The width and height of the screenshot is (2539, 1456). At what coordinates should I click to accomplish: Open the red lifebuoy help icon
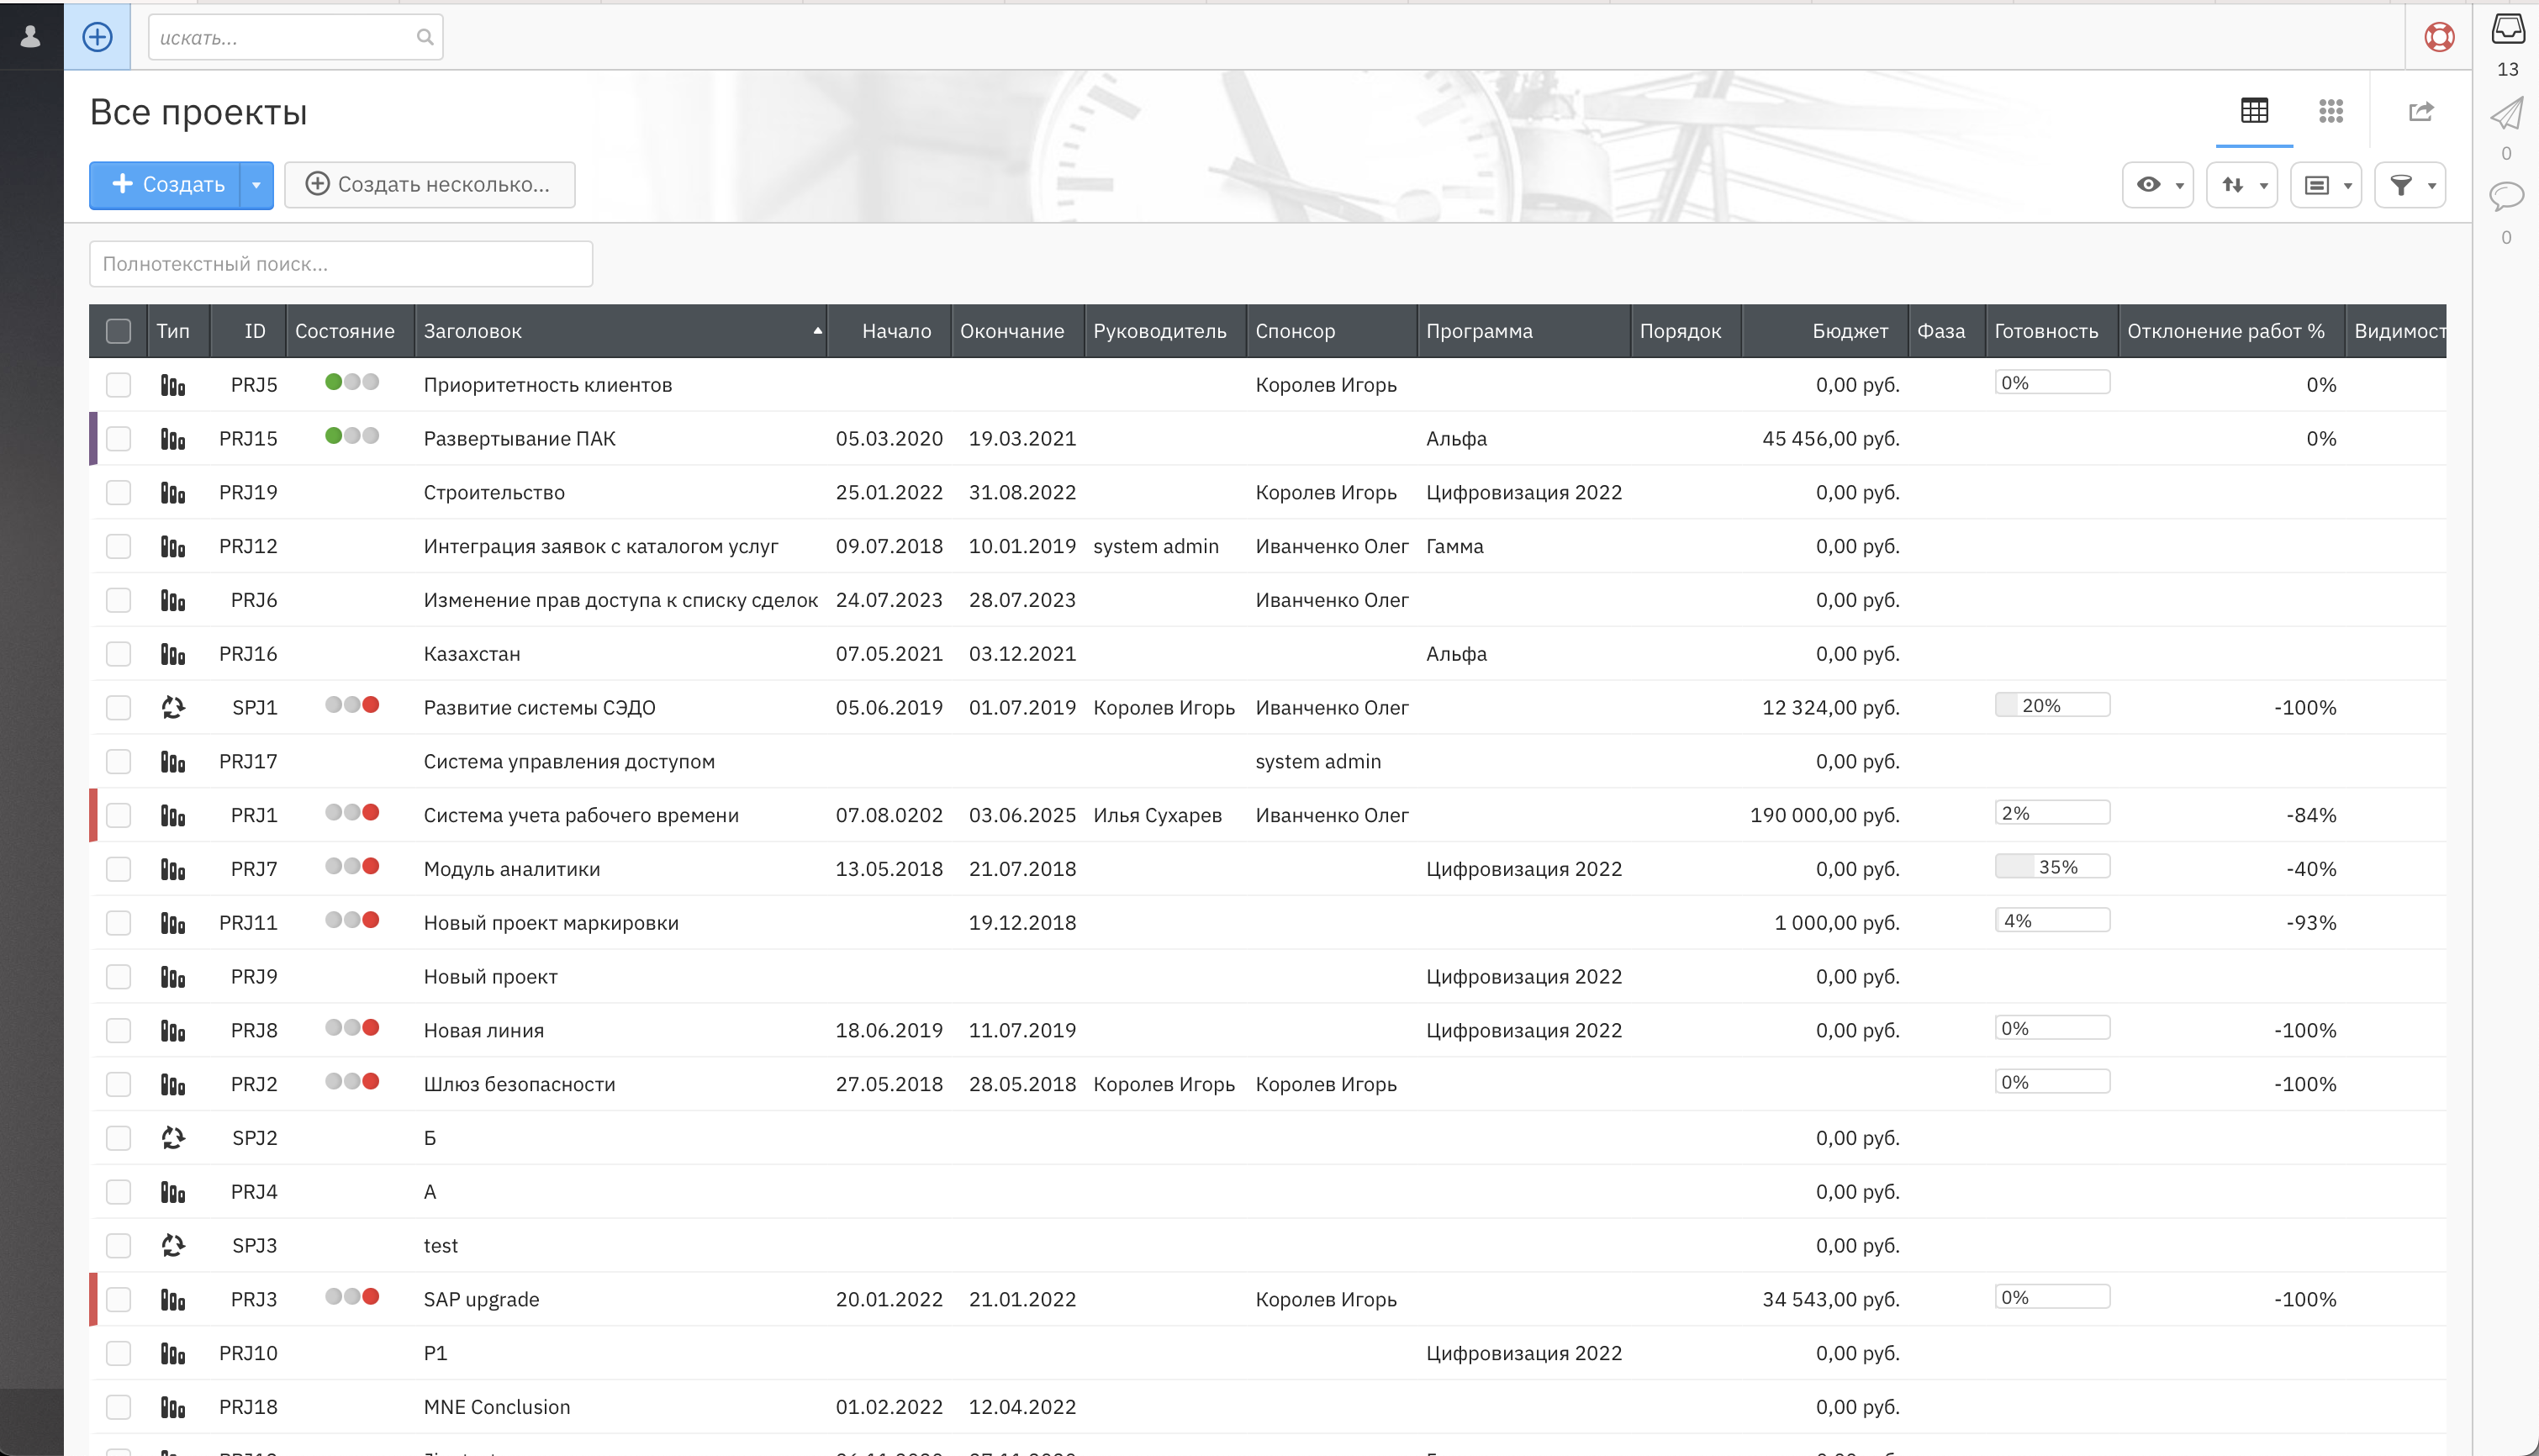click(x=2439, y=37)
